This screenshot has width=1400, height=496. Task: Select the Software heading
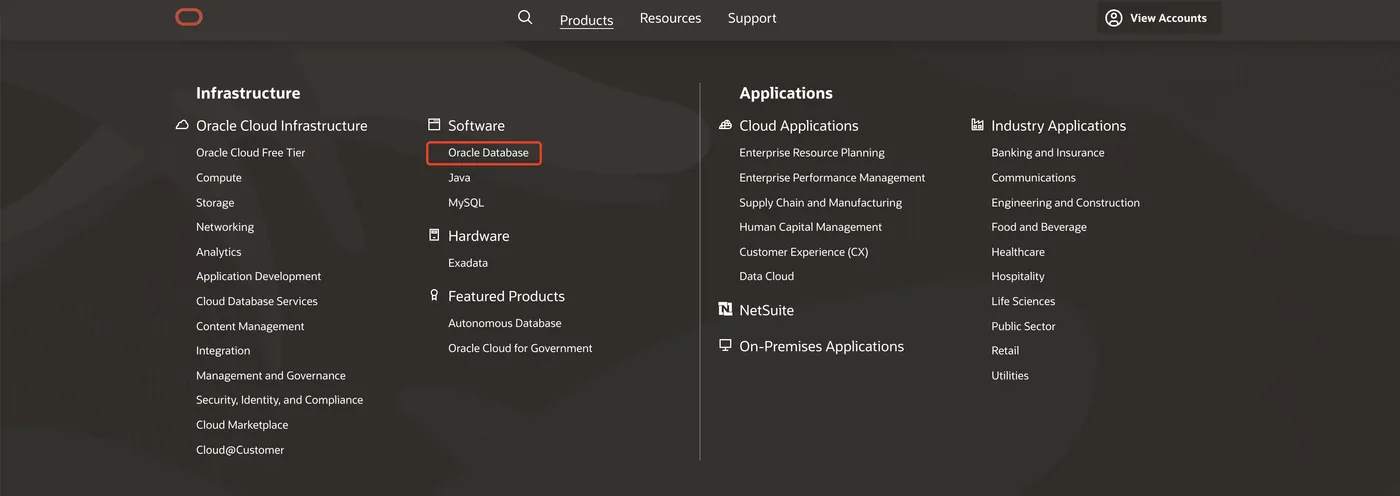pos(476,126)
